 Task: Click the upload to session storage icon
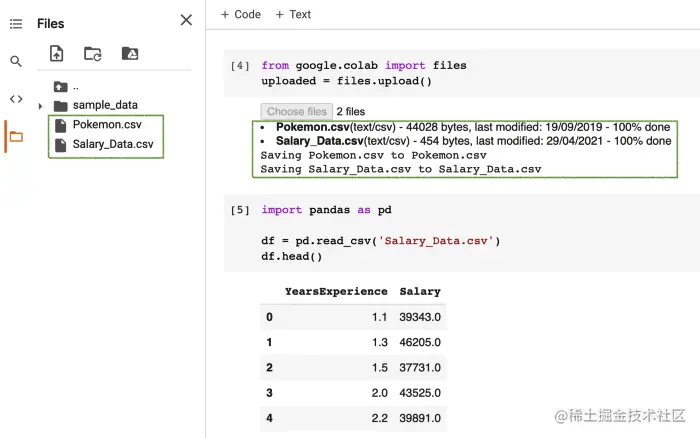click(57, 54)
